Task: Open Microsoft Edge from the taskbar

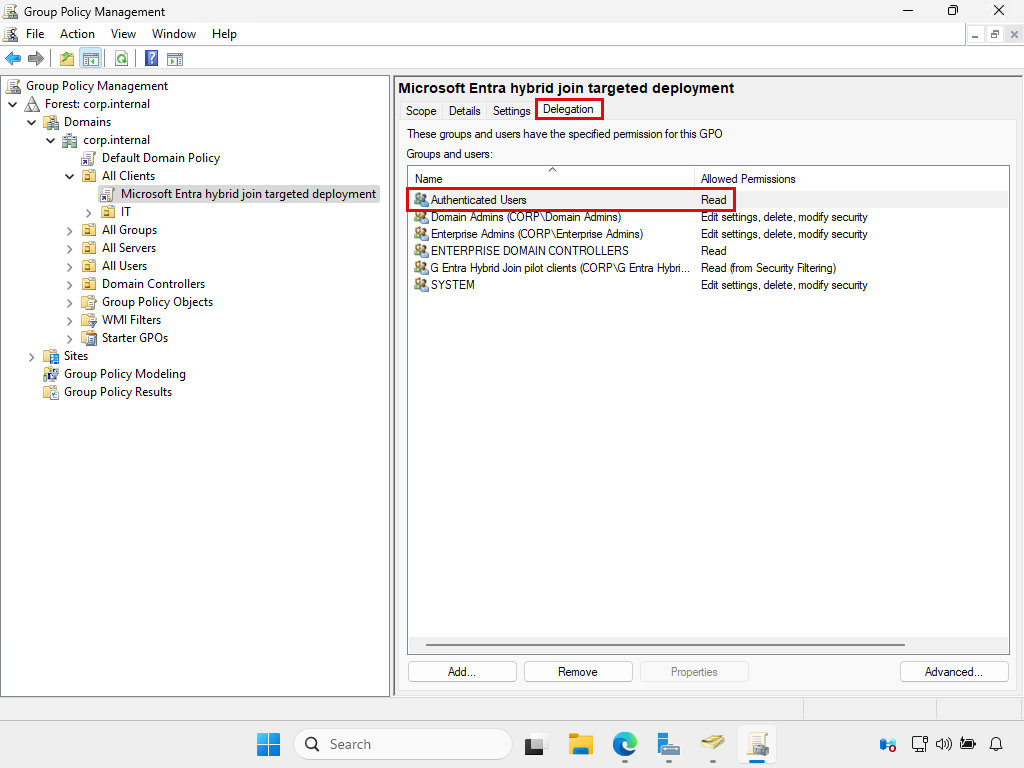Action: coord(625,744)
